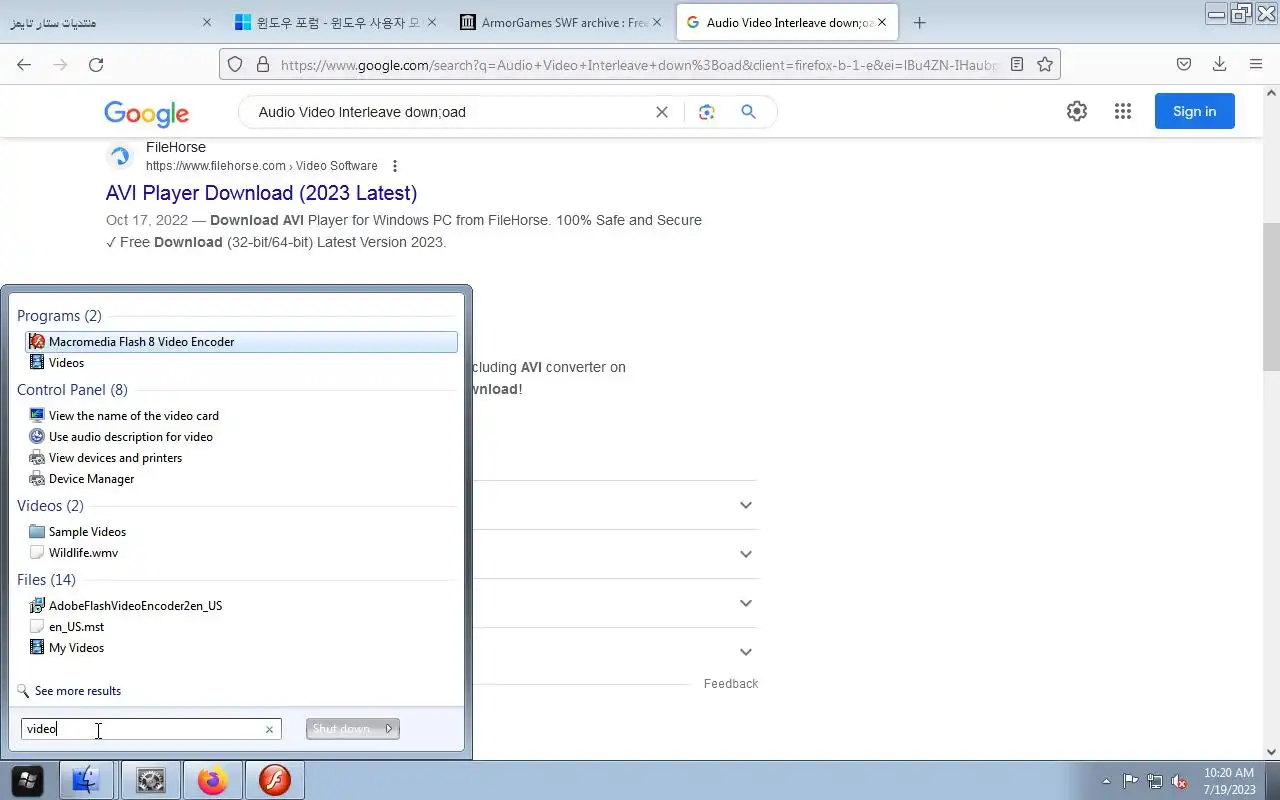
Task: Click the Sign in button
Action: pyautogui.click(x=1195, y=111)
